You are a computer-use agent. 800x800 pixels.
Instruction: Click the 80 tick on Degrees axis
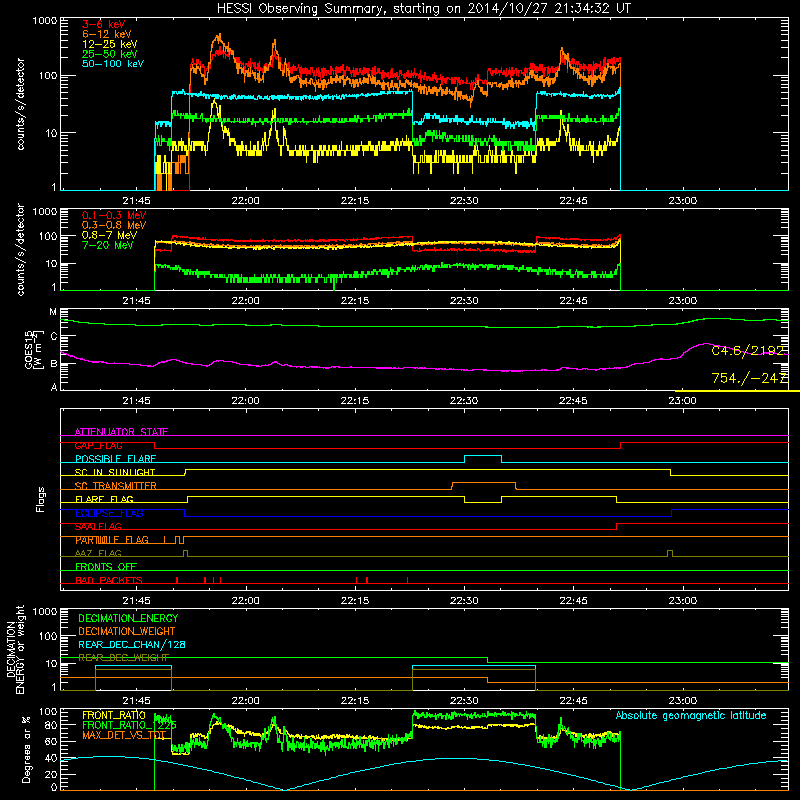51,725
